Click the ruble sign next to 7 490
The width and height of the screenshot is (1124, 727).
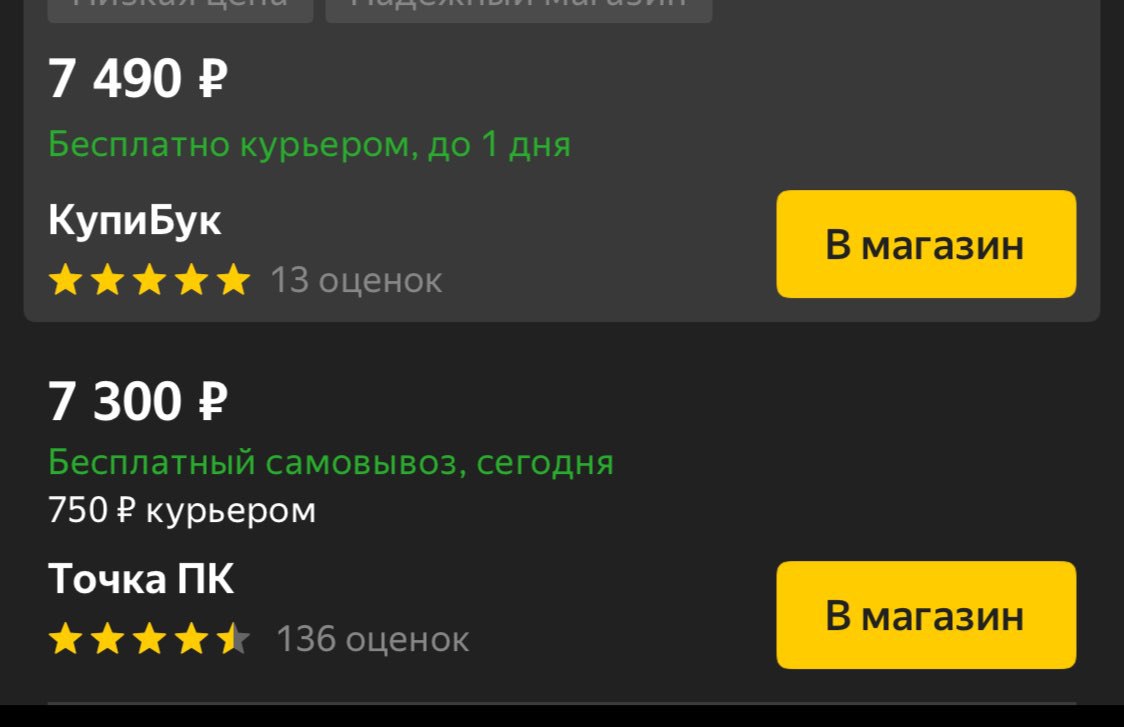pos(212,79)
